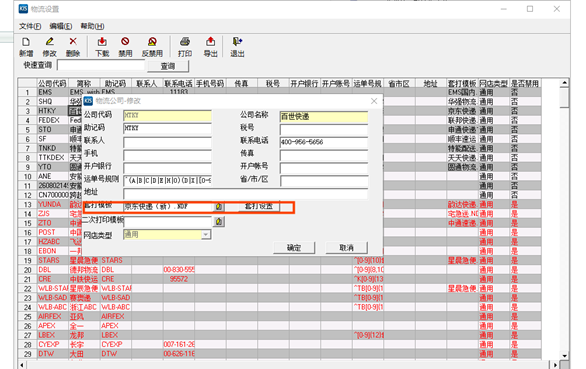Click the browse icon beside the 二次打印模板 field
Screen dimensions: 586x369
(x=219, y=222)
